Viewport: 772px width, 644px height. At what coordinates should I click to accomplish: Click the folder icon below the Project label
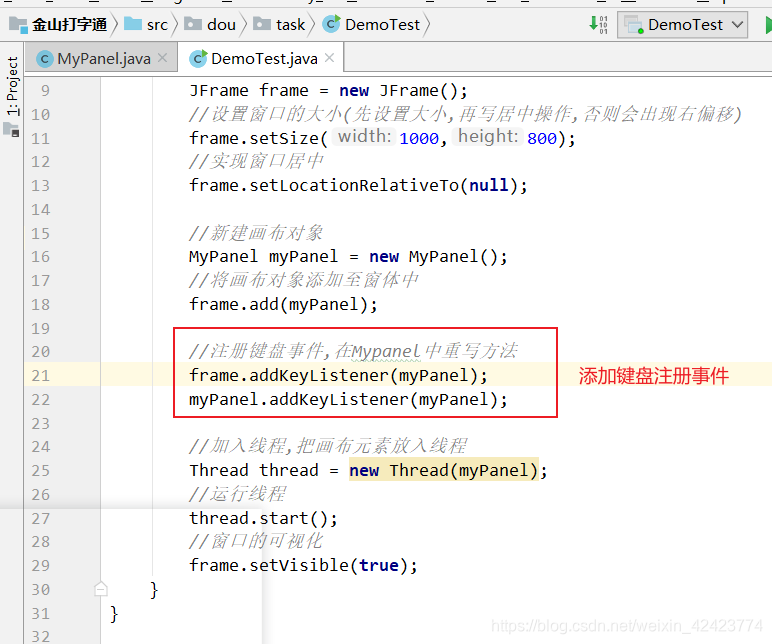point(11,130)
